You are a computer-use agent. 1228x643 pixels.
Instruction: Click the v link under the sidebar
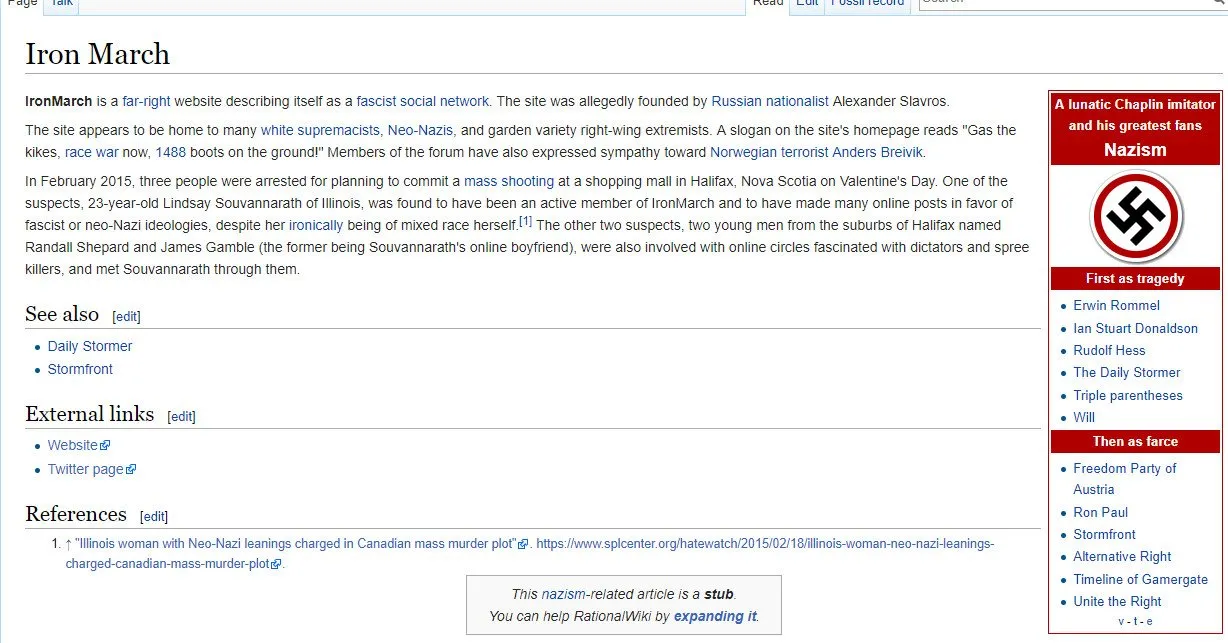click(1122, 621)
